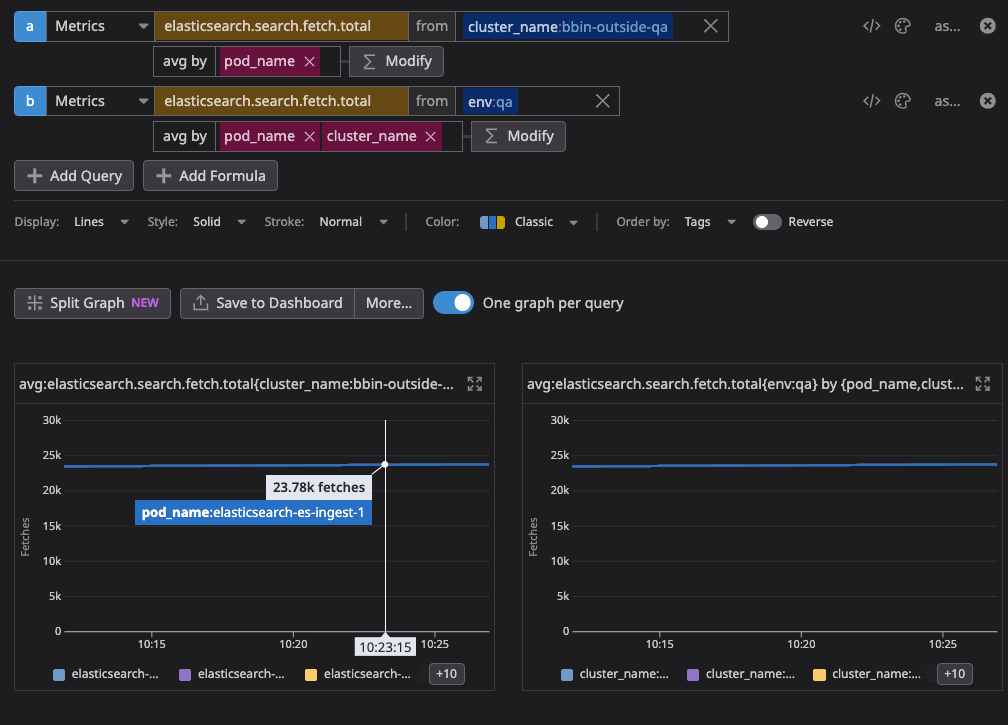Image resolution: width=1008 pixels, height=725 pixels.
Task: Expand the left graph to fullscreen
Action: [475, 384]
